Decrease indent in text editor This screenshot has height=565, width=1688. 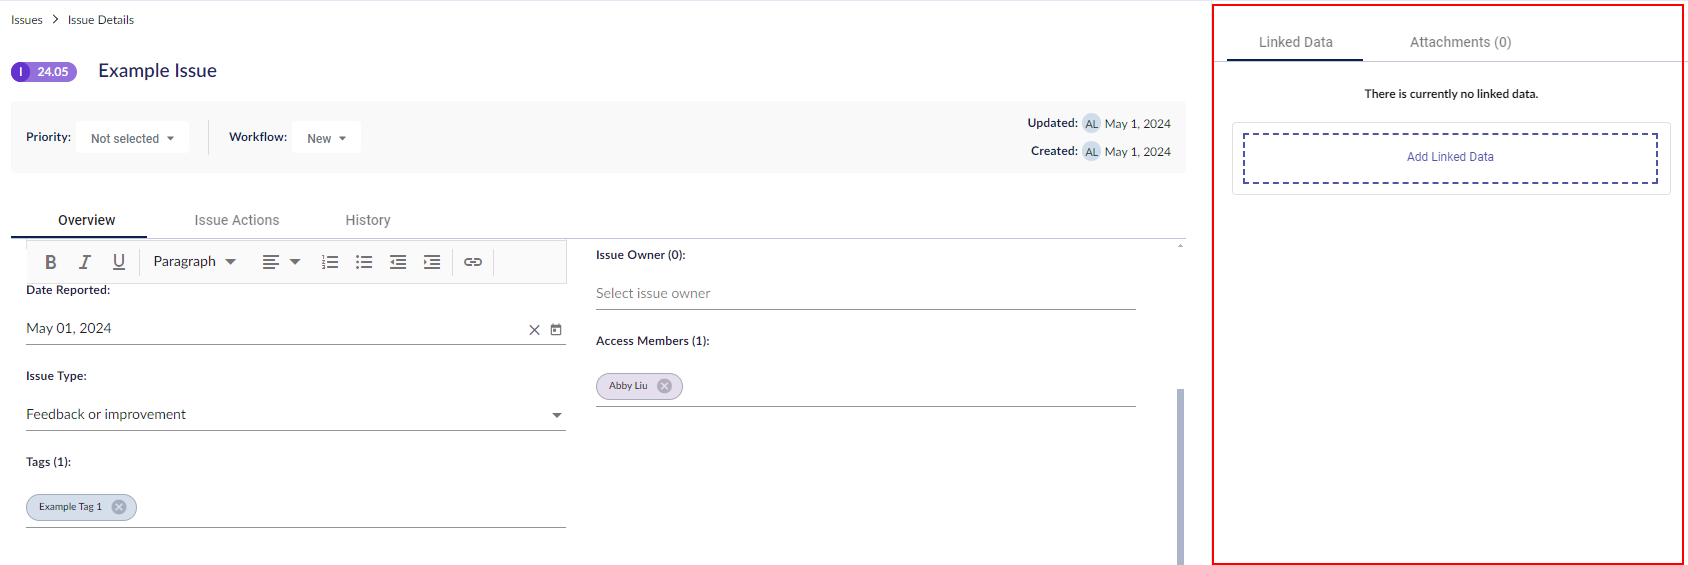click(x=398, y=262)
